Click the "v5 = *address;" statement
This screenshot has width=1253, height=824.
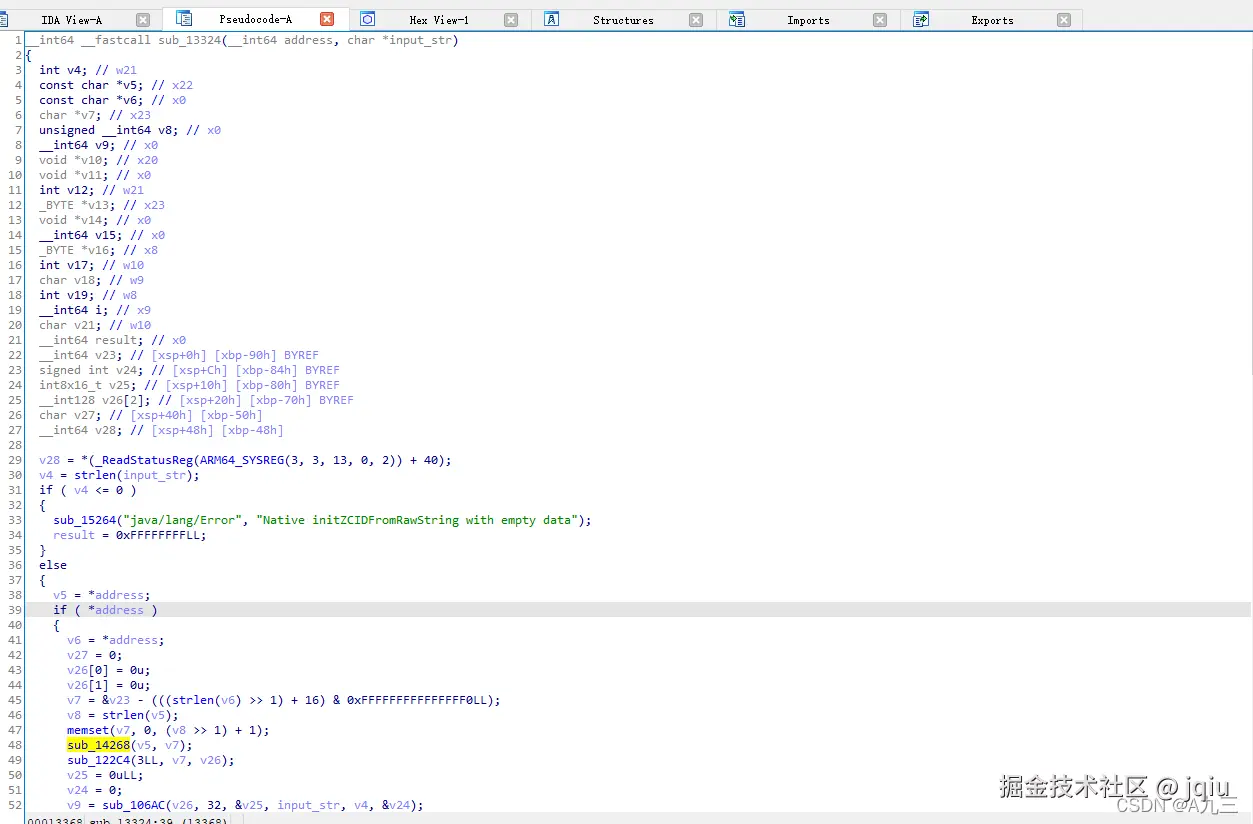click(102, 595)
